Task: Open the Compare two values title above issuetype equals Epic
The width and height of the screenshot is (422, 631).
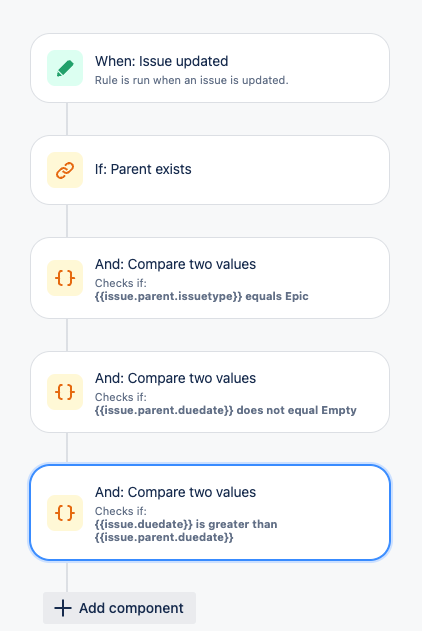Action: [x=175, y=264]
